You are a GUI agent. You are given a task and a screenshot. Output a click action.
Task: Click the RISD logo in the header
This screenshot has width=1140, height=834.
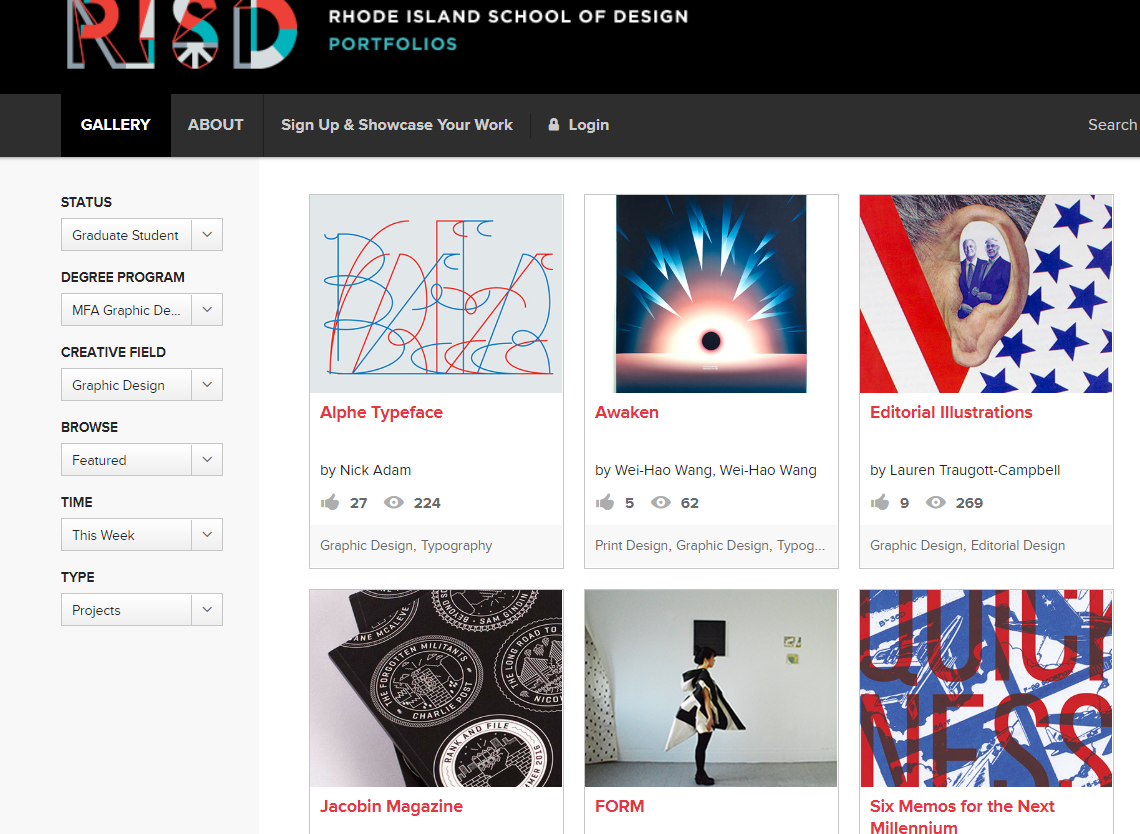182,34
